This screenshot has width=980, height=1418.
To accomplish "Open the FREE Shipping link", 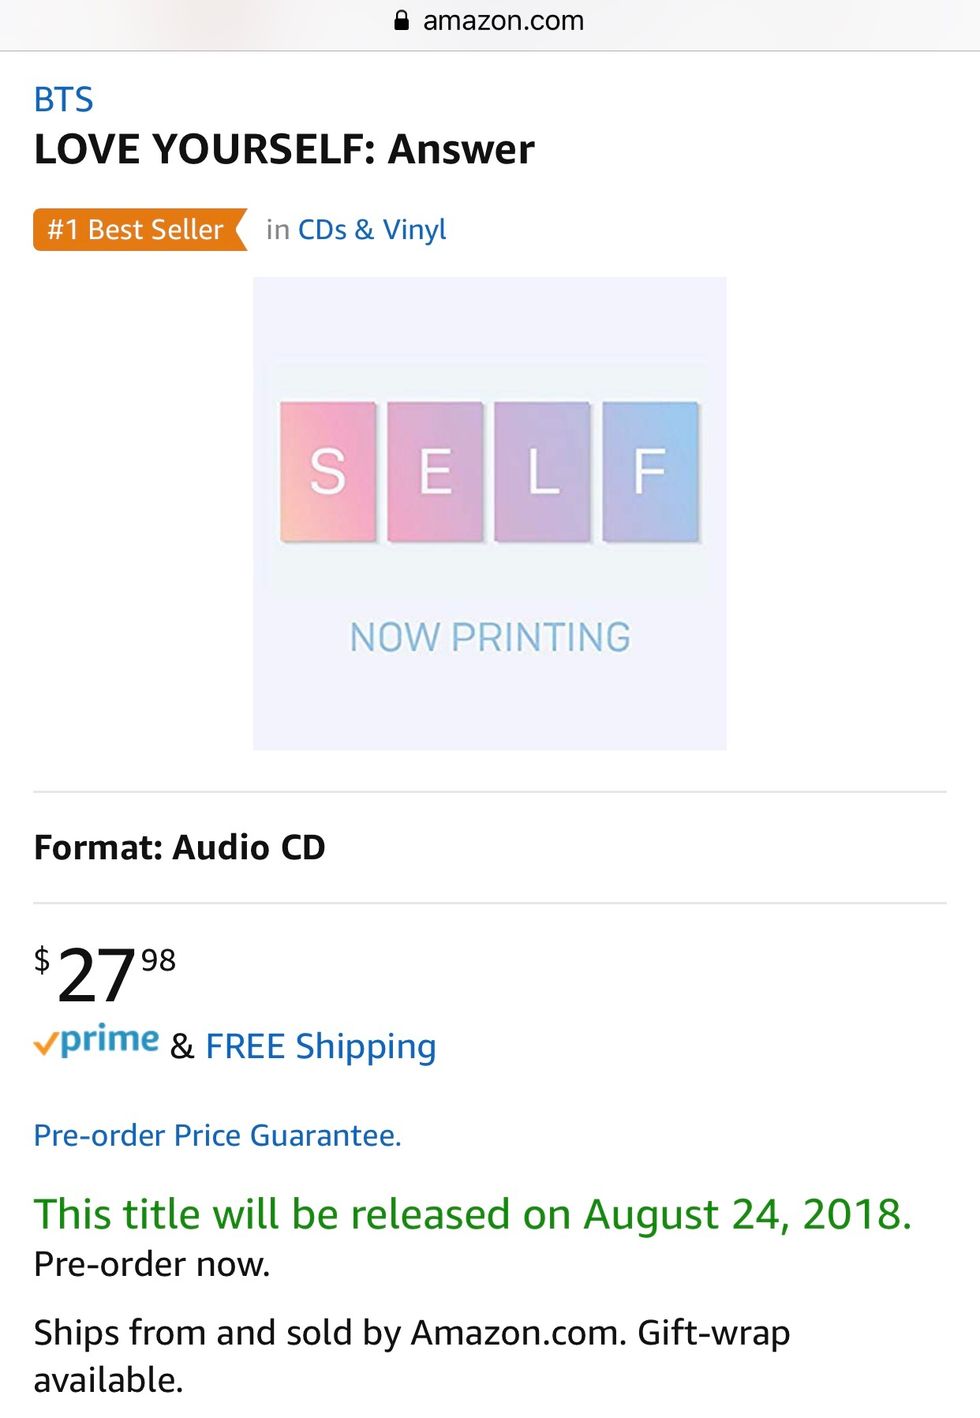I will pyautogui.click(x=321, y=1047).
